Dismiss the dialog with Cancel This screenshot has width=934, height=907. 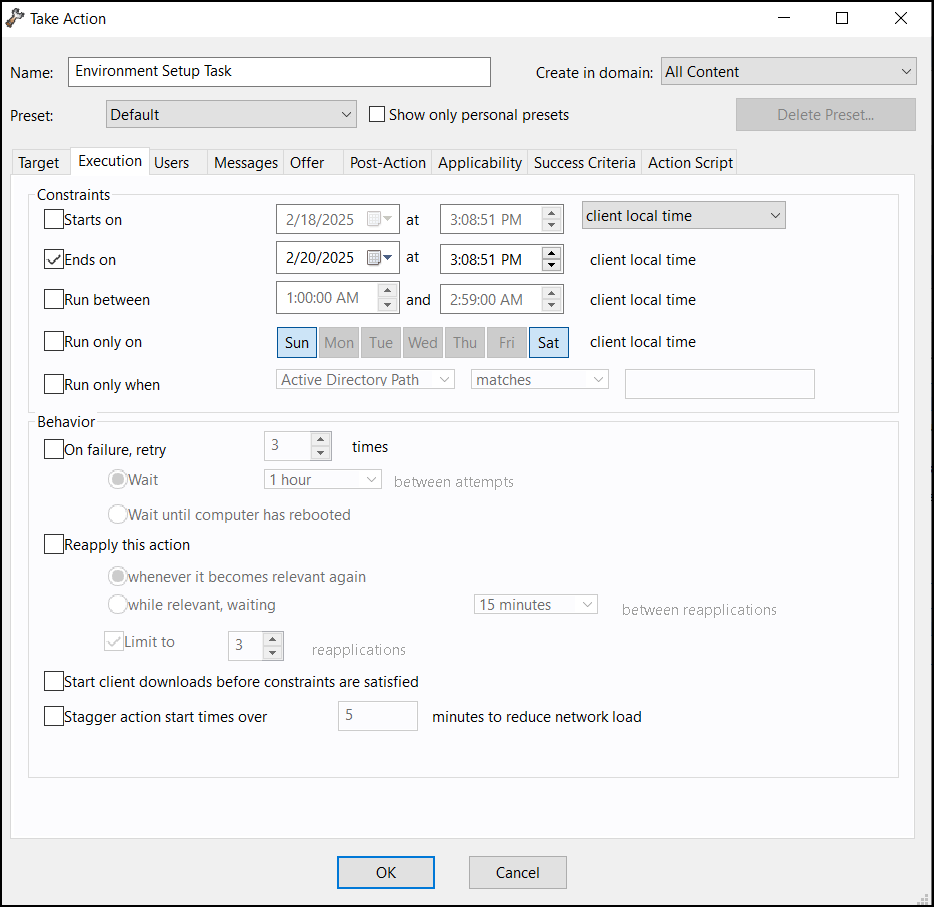pyautogui.click(x=517, y=872)
